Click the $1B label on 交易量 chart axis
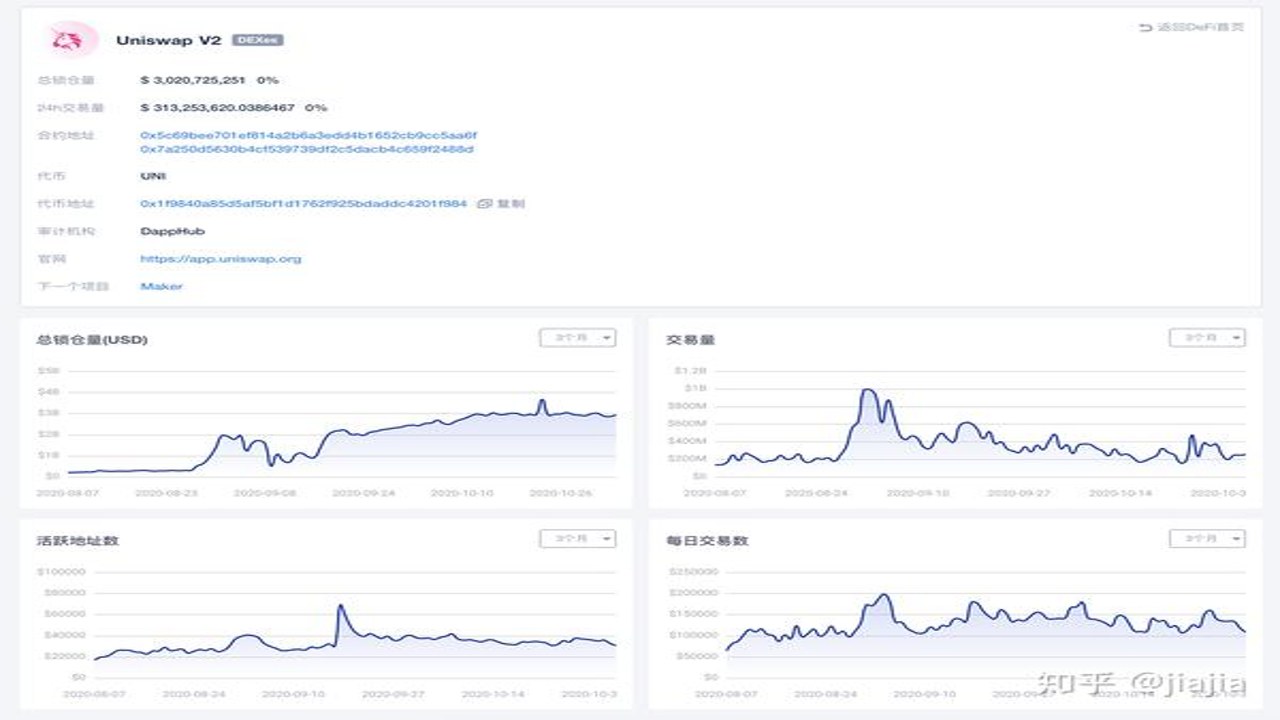The width and height of the screenshot is (1280, 720). [x=696, y=387]
